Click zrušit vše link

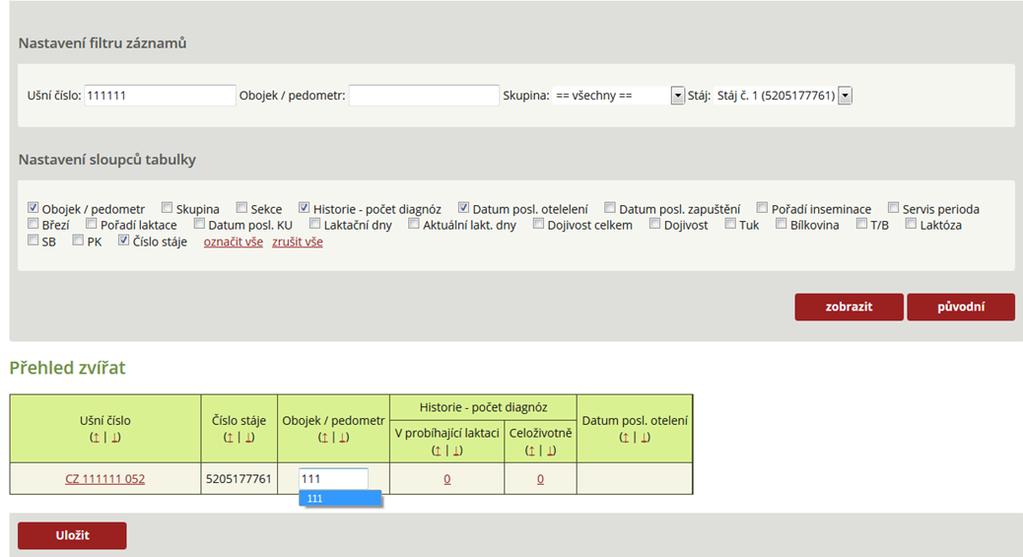(x=298, y=242)
